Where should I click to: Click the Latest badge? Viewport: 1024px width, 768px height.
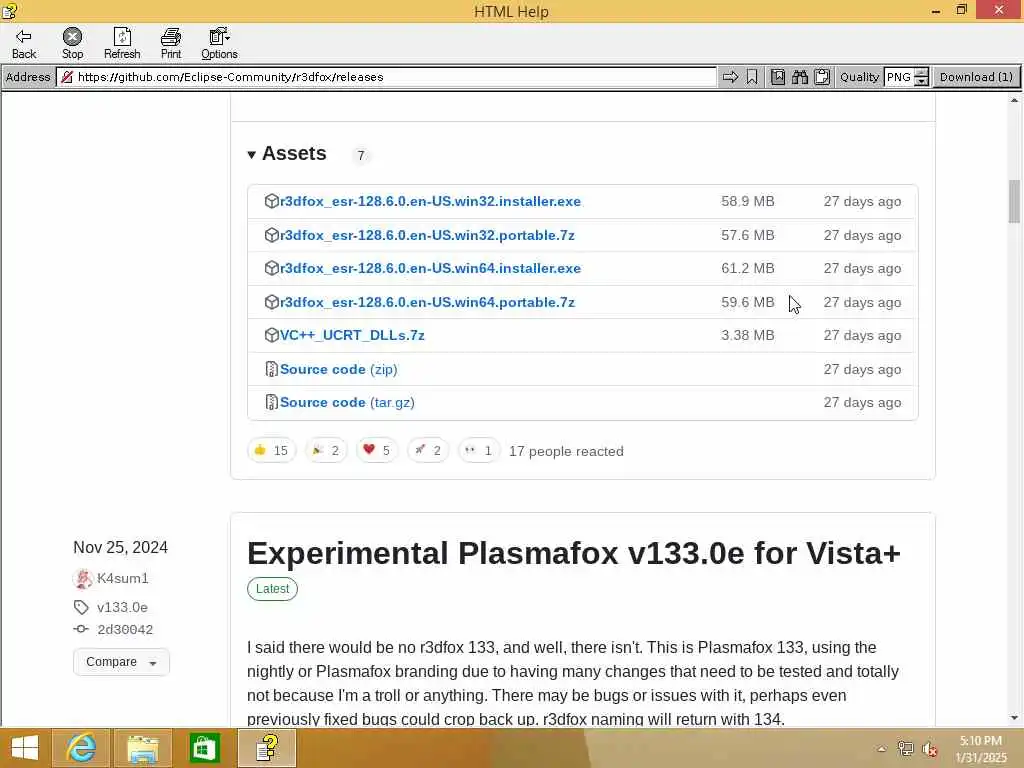[x=272, y=589]
